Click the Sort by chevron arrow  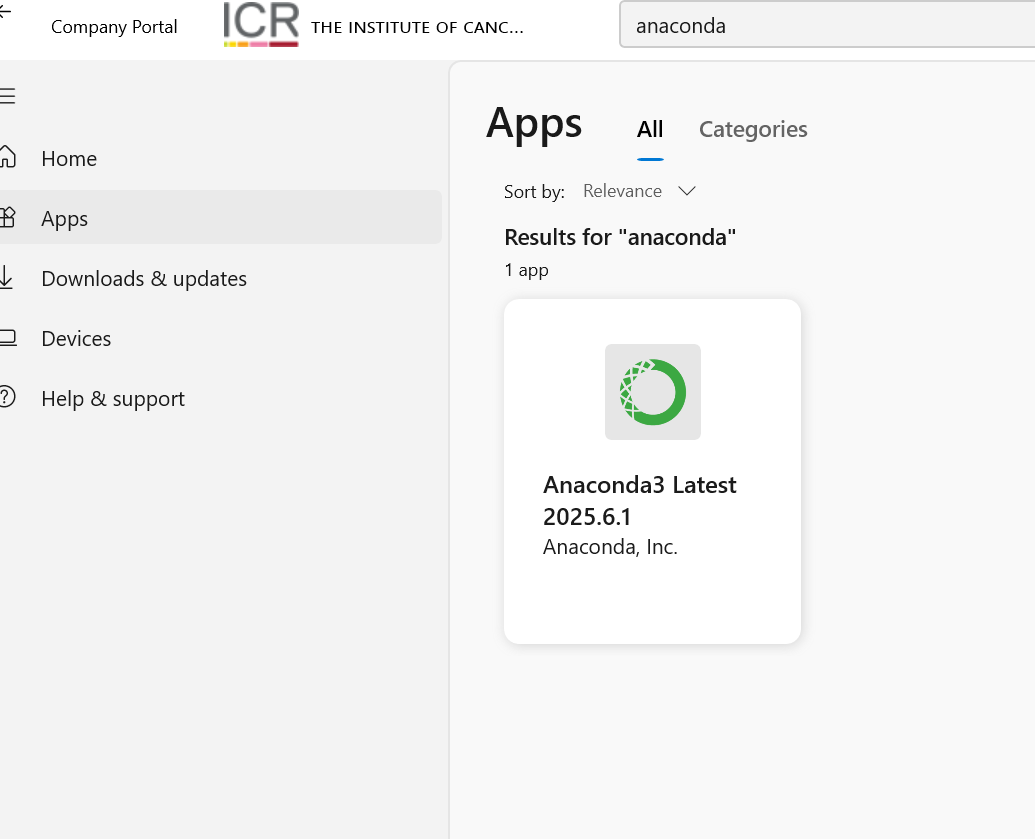(687, 191)
